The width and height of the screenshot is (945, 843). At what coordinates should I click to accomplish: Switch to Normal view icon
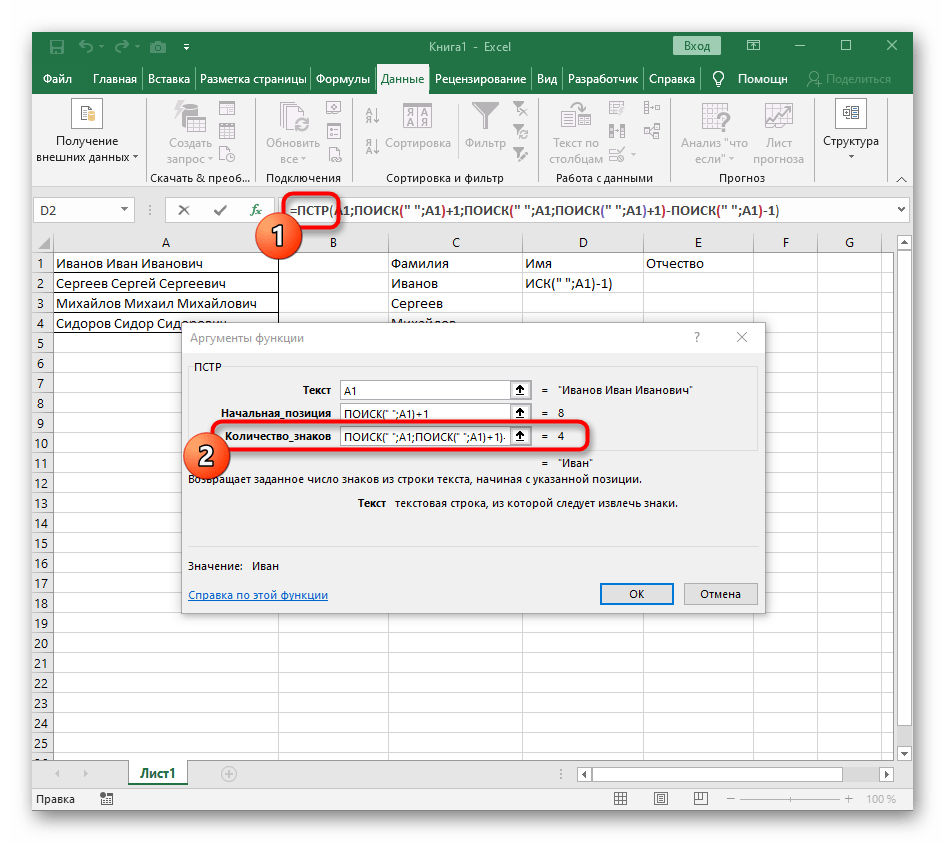coord(620,798)
